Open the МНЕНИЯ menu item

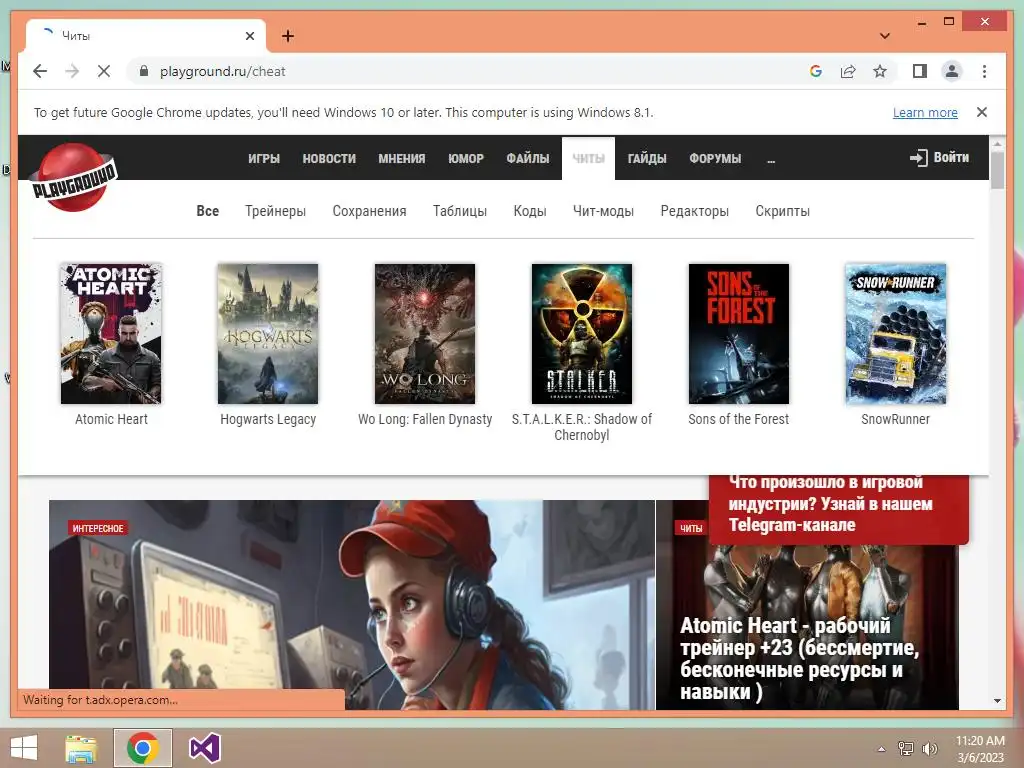point(402,159)
